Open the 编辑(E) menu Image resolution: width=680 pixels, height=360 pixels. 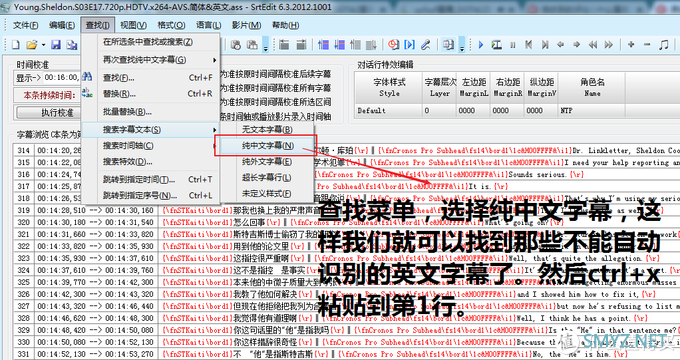[62, 25]
